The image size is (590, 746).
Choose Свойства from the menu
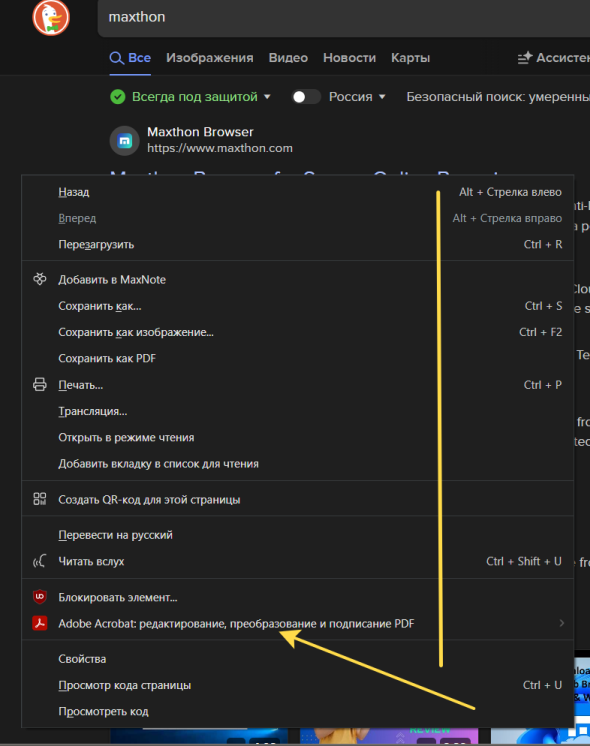(x=297, y=659)
